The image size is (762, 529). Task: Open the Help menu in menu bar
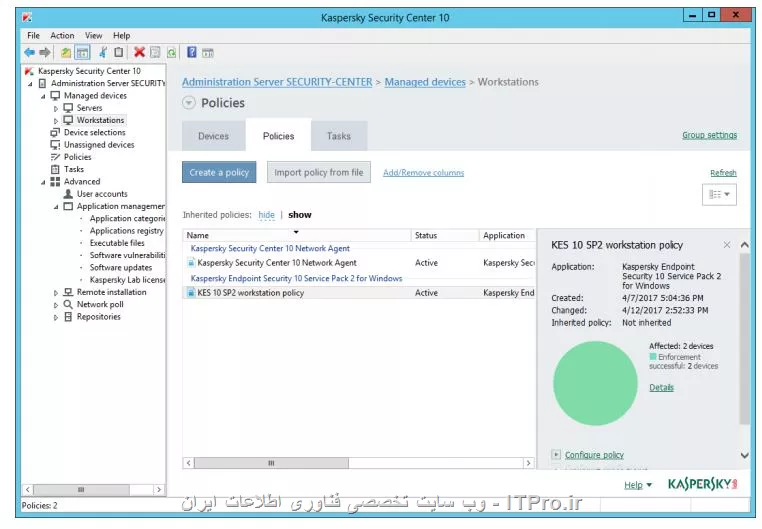tap(121, 35)
